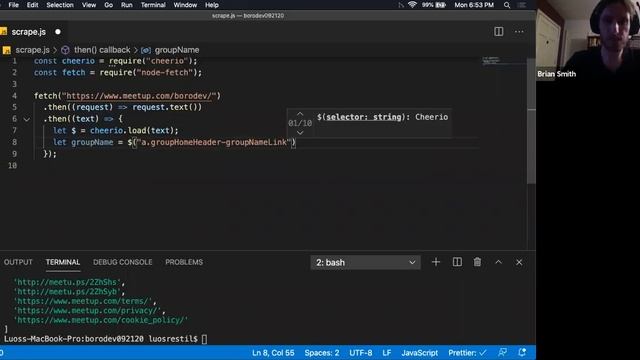This screenshot has height=360, width=640.
Task: Switch to the OUTPUT panel tab
Action: [18, 262]
